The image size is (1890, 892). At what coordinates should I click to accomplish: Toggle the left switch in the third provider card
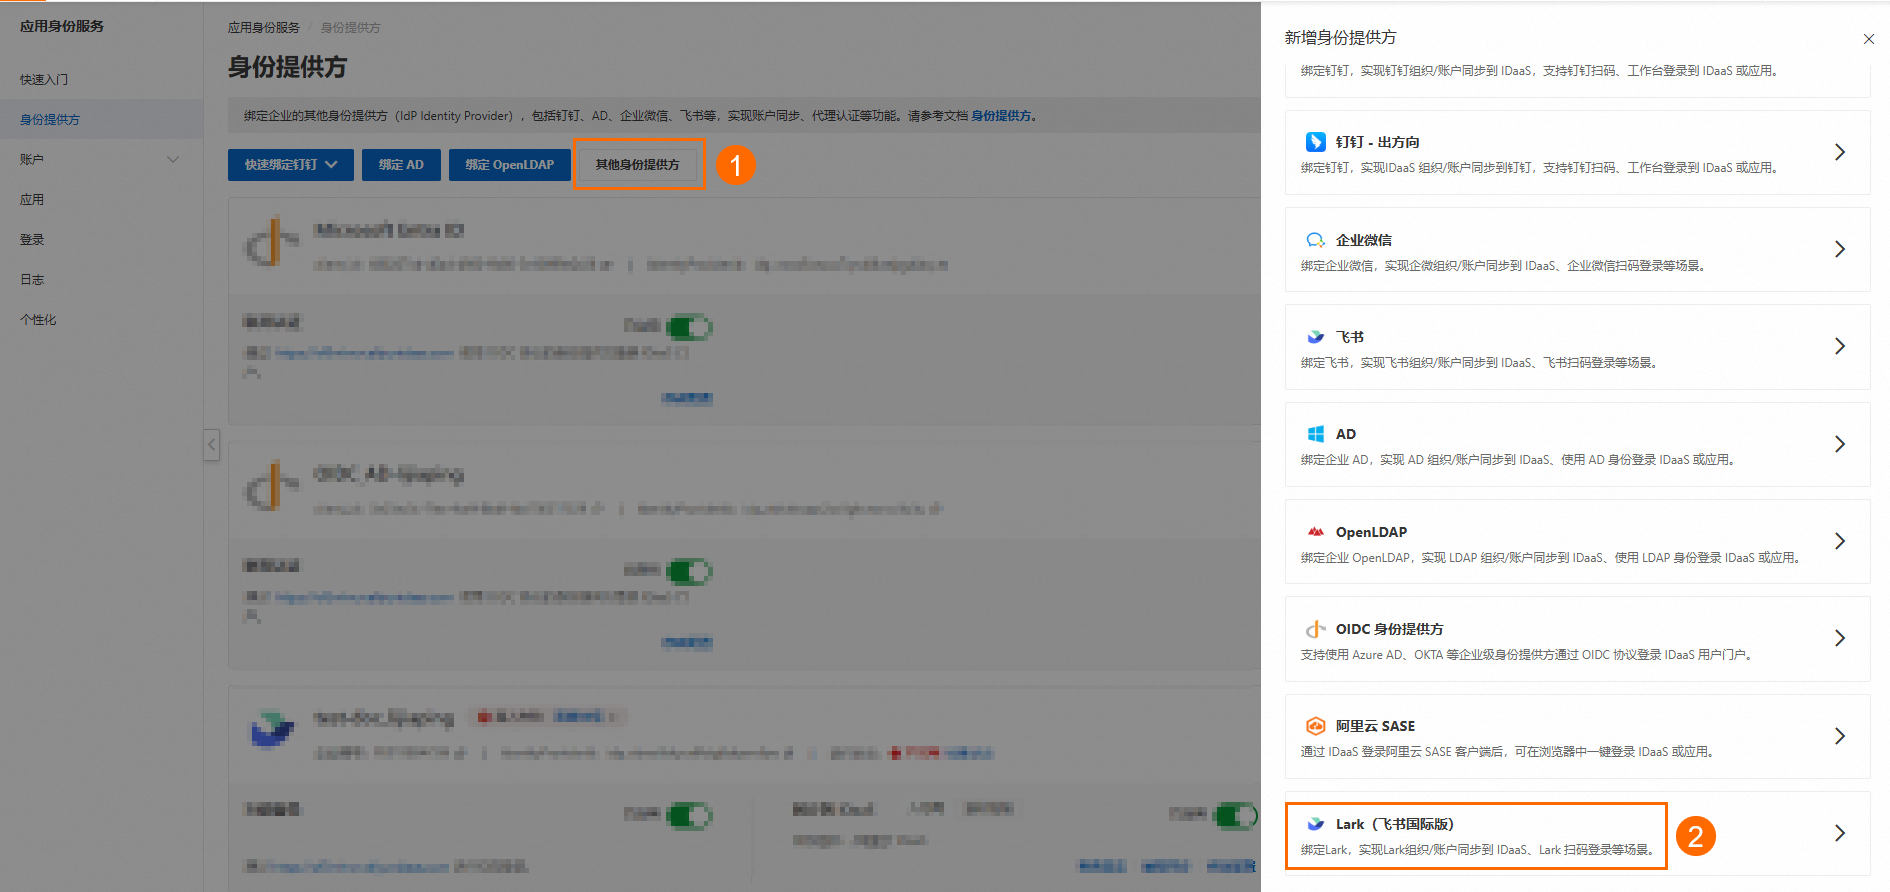689,815
